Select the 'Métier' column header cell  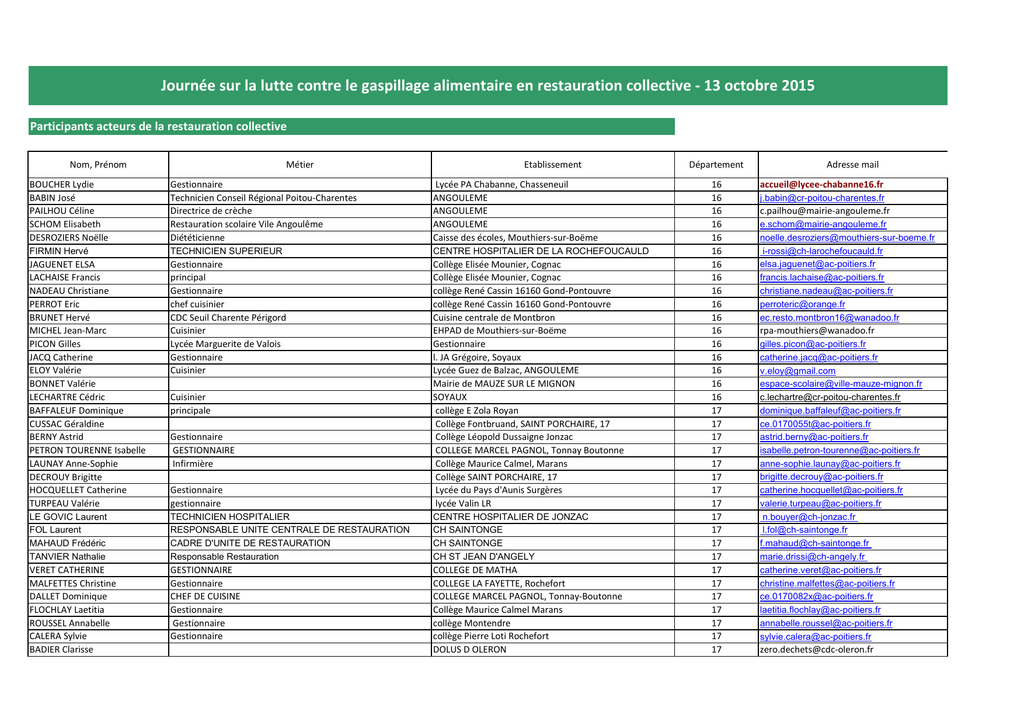pos(299,165)
